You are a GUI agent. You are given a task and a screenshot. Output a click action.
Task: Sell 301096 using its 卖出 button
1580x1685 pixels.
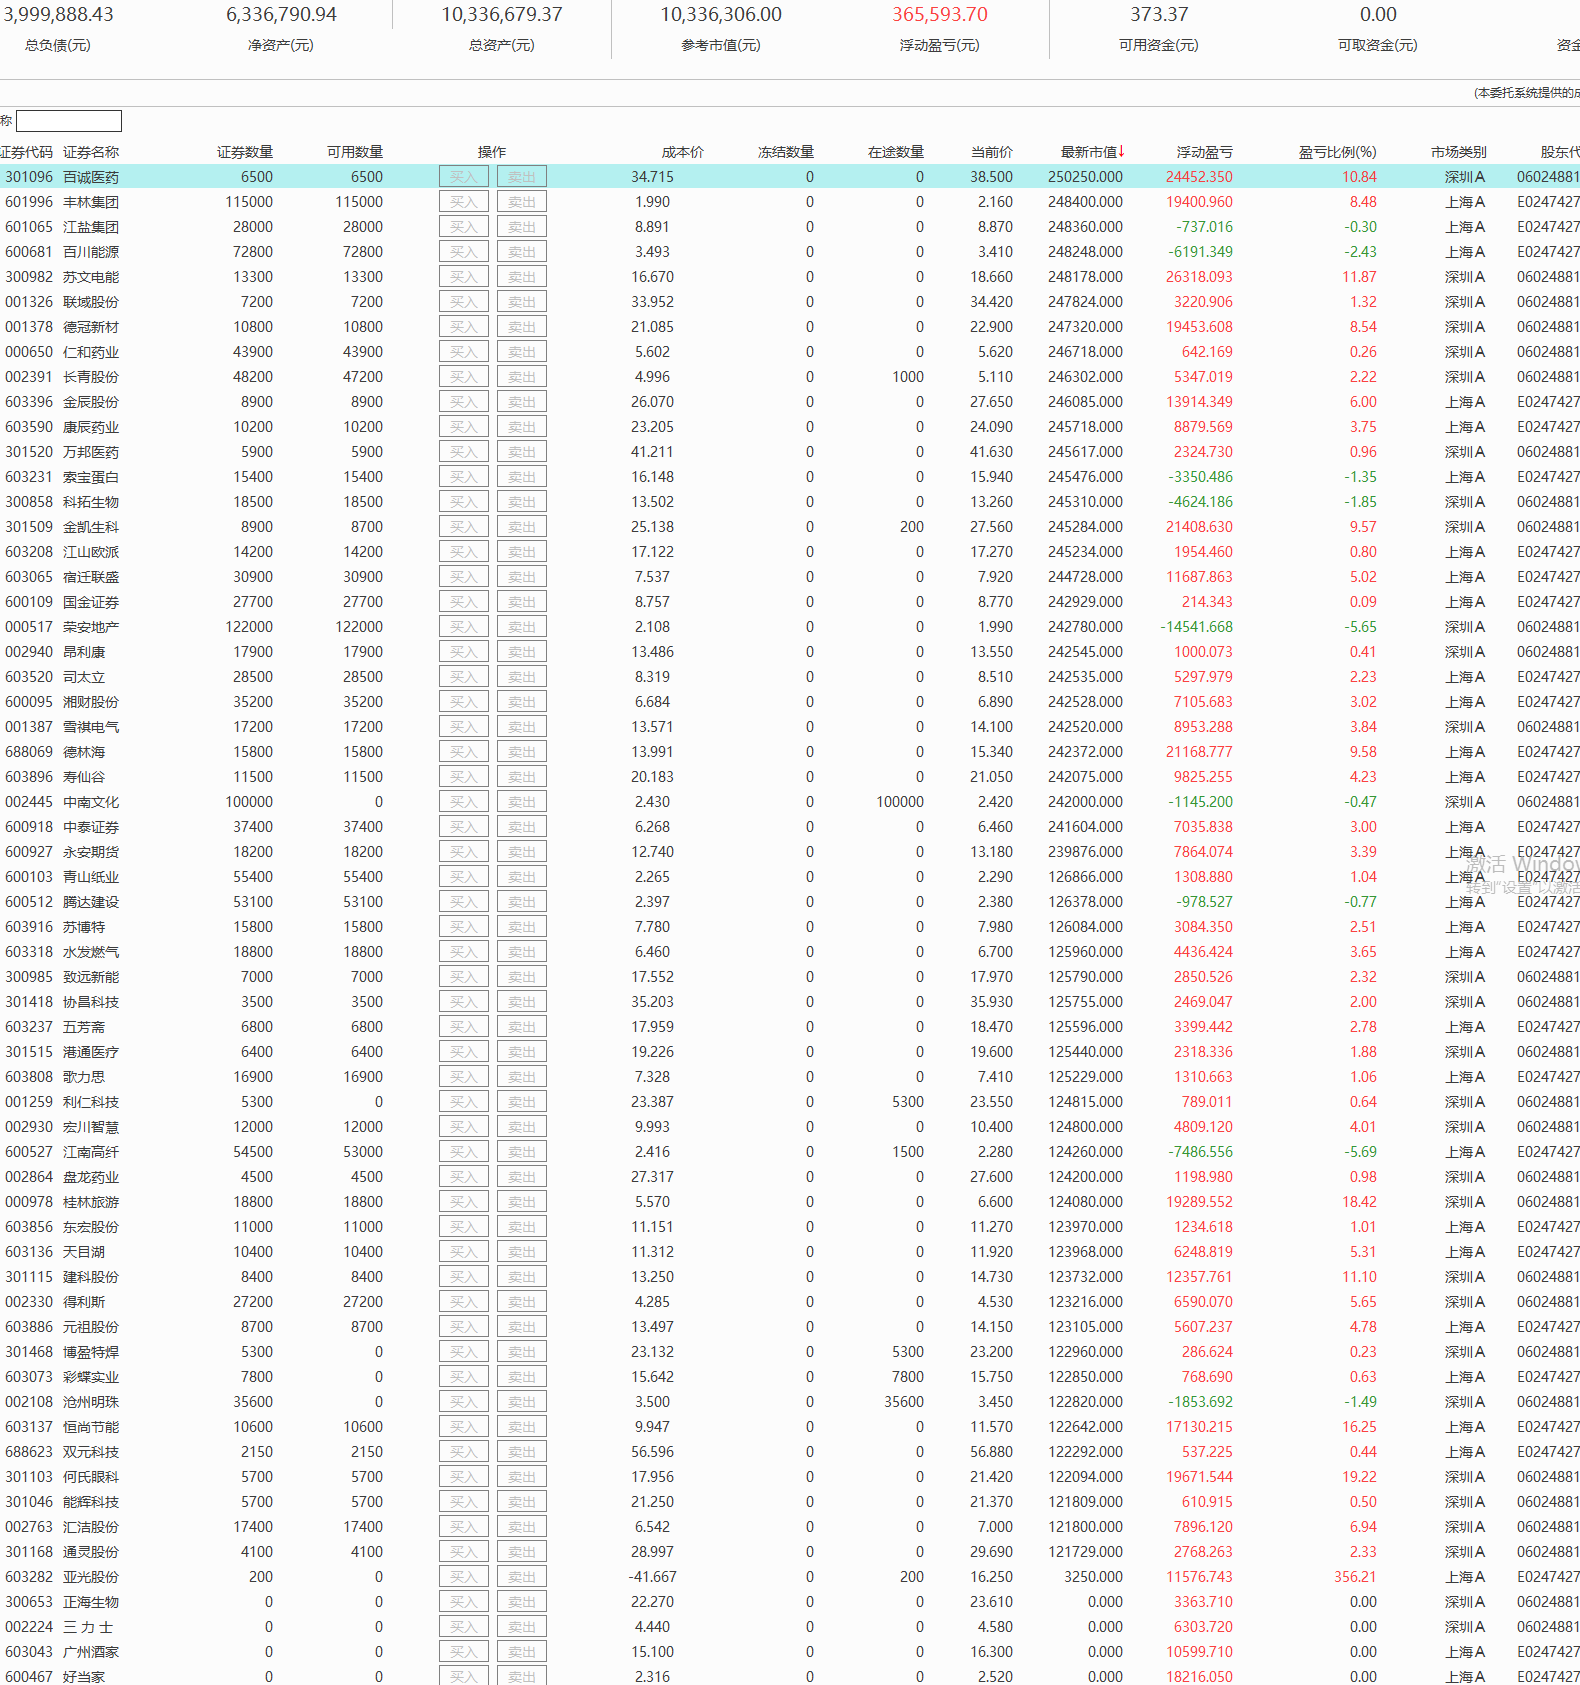click(522, 177)
